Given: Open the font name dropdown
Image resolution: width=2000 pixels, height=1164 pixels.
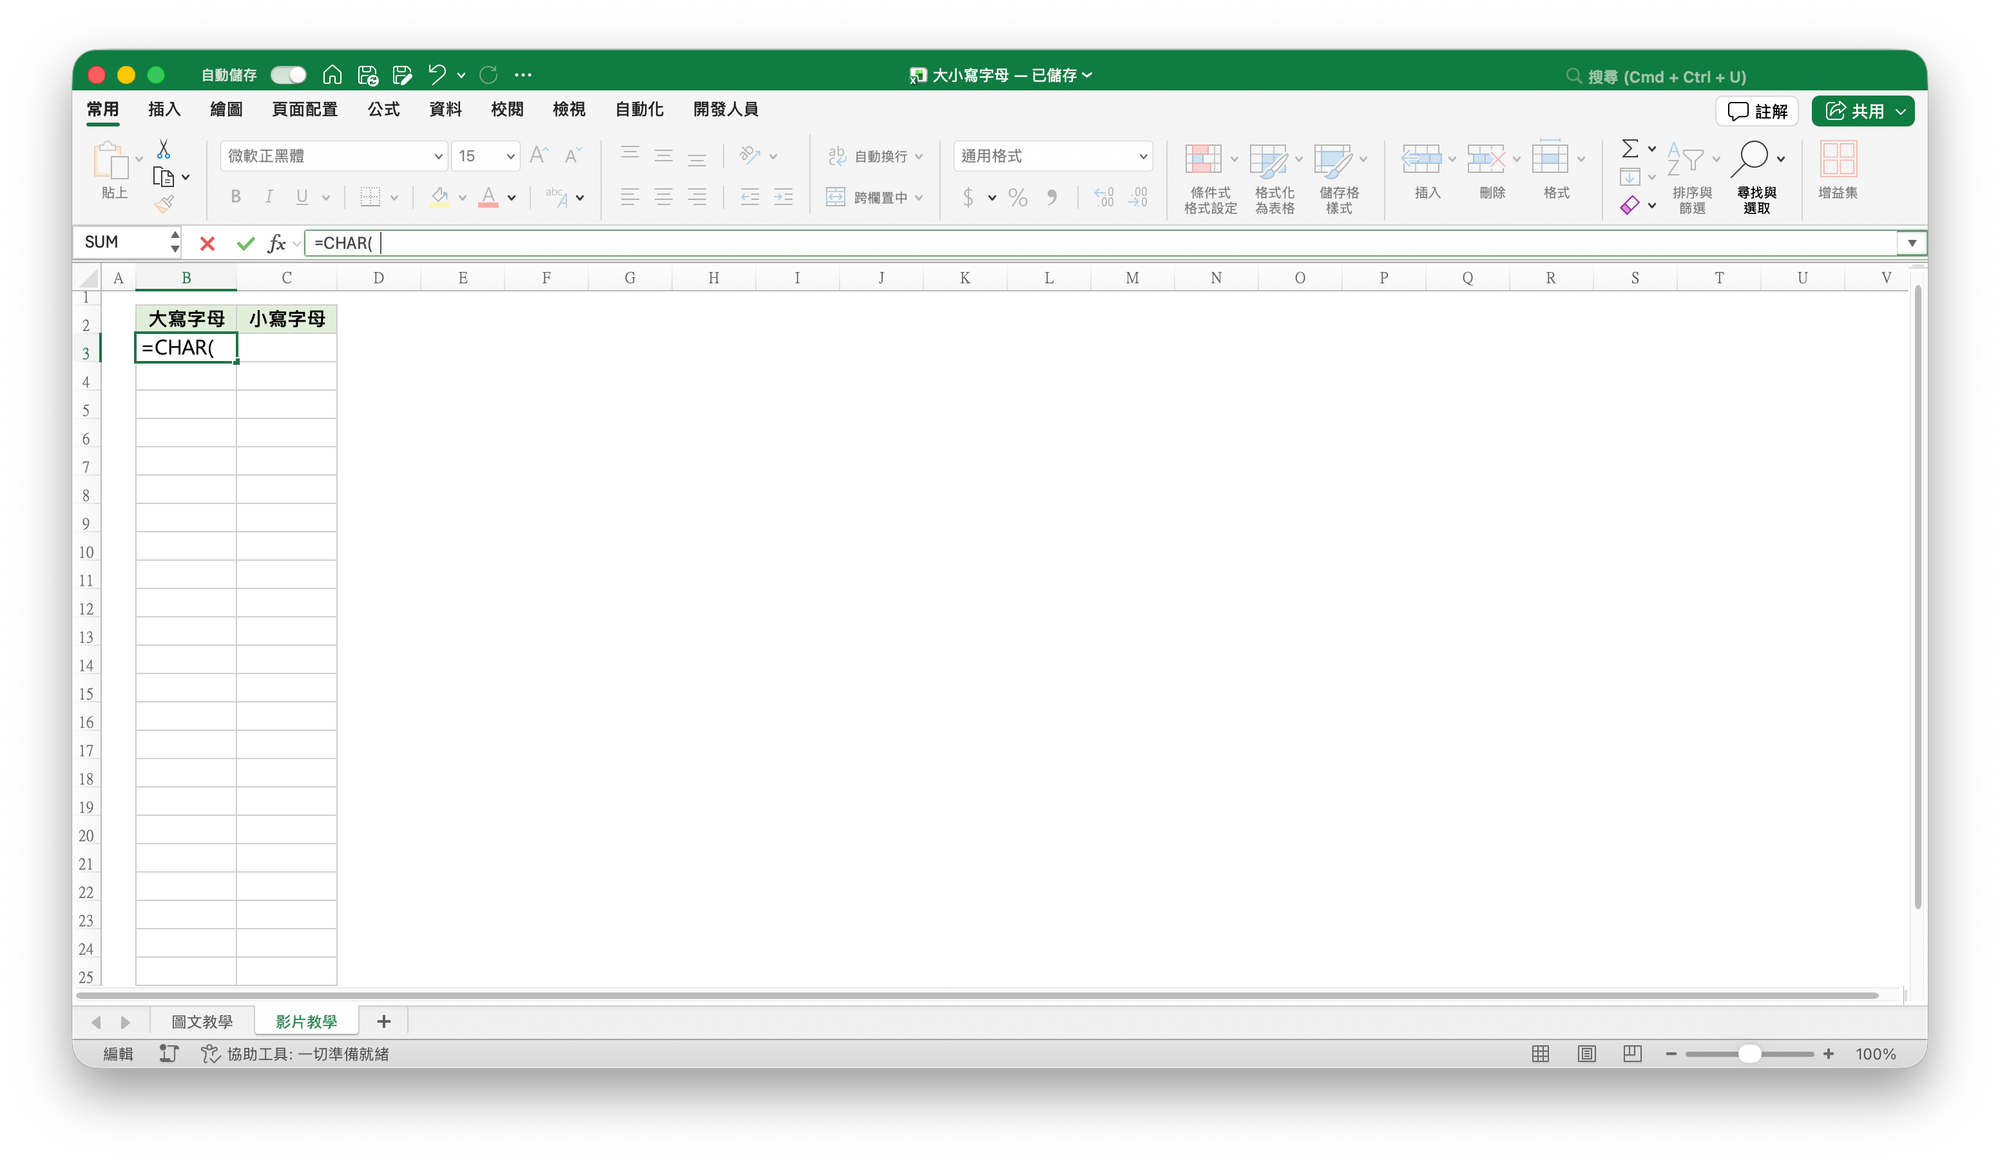Looking at the screenshot, I should [x=438, y=156].
